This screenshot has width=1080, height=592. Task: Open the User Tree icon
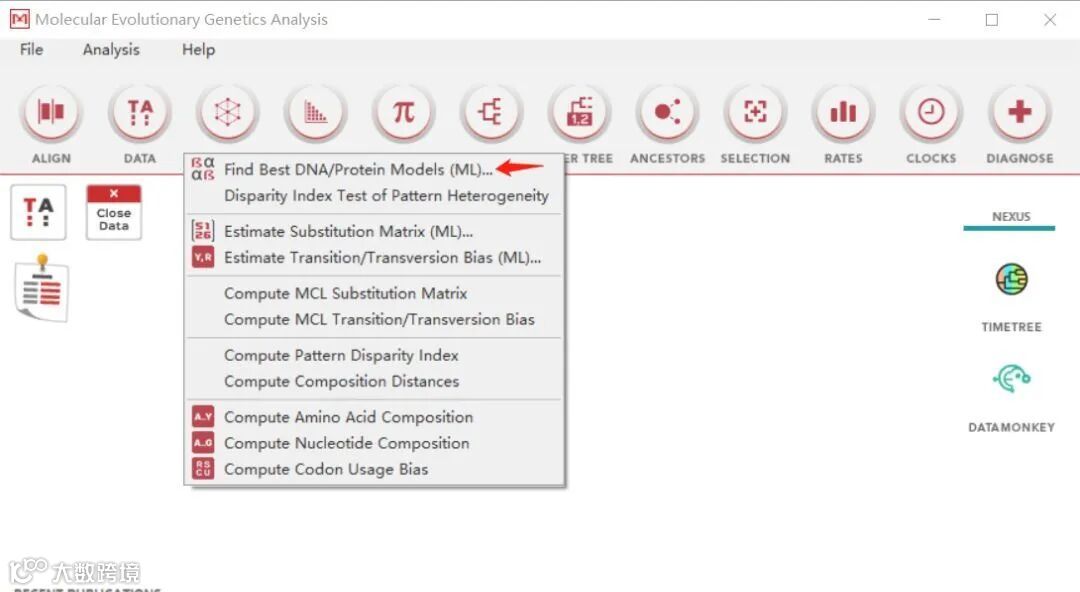click(579, 112)
